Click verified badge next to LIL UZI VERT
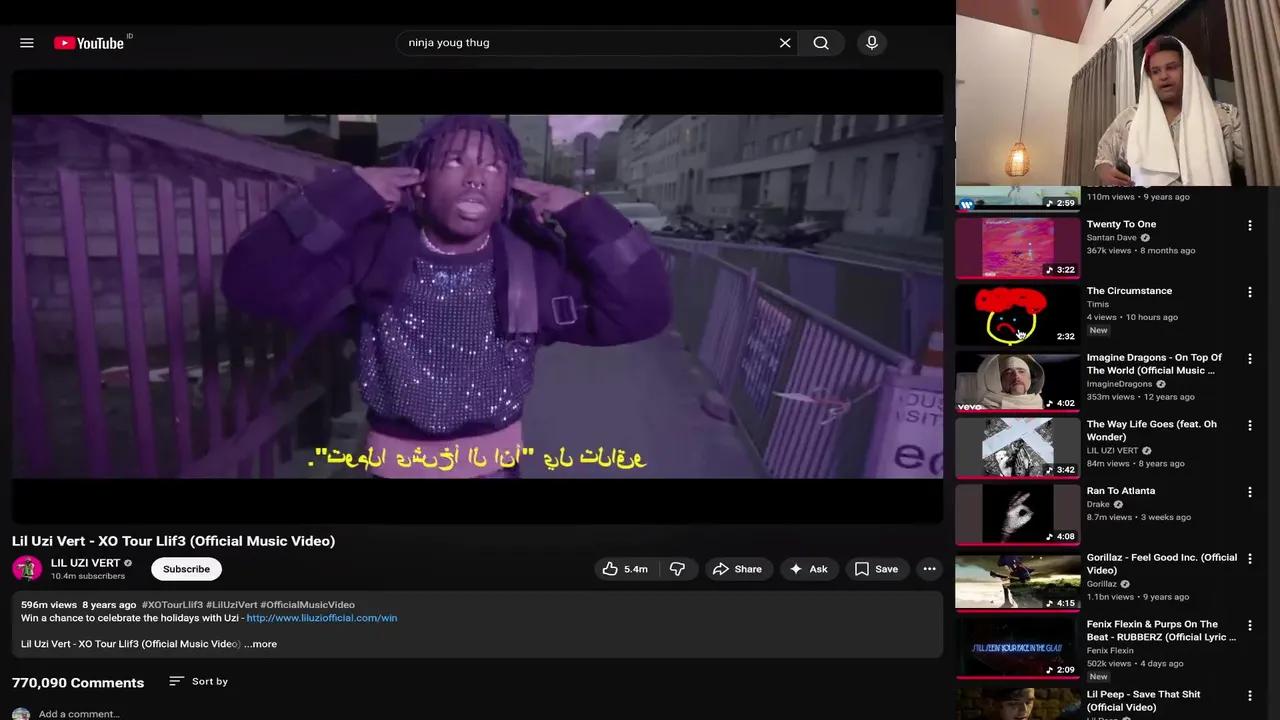 (128, 563)
